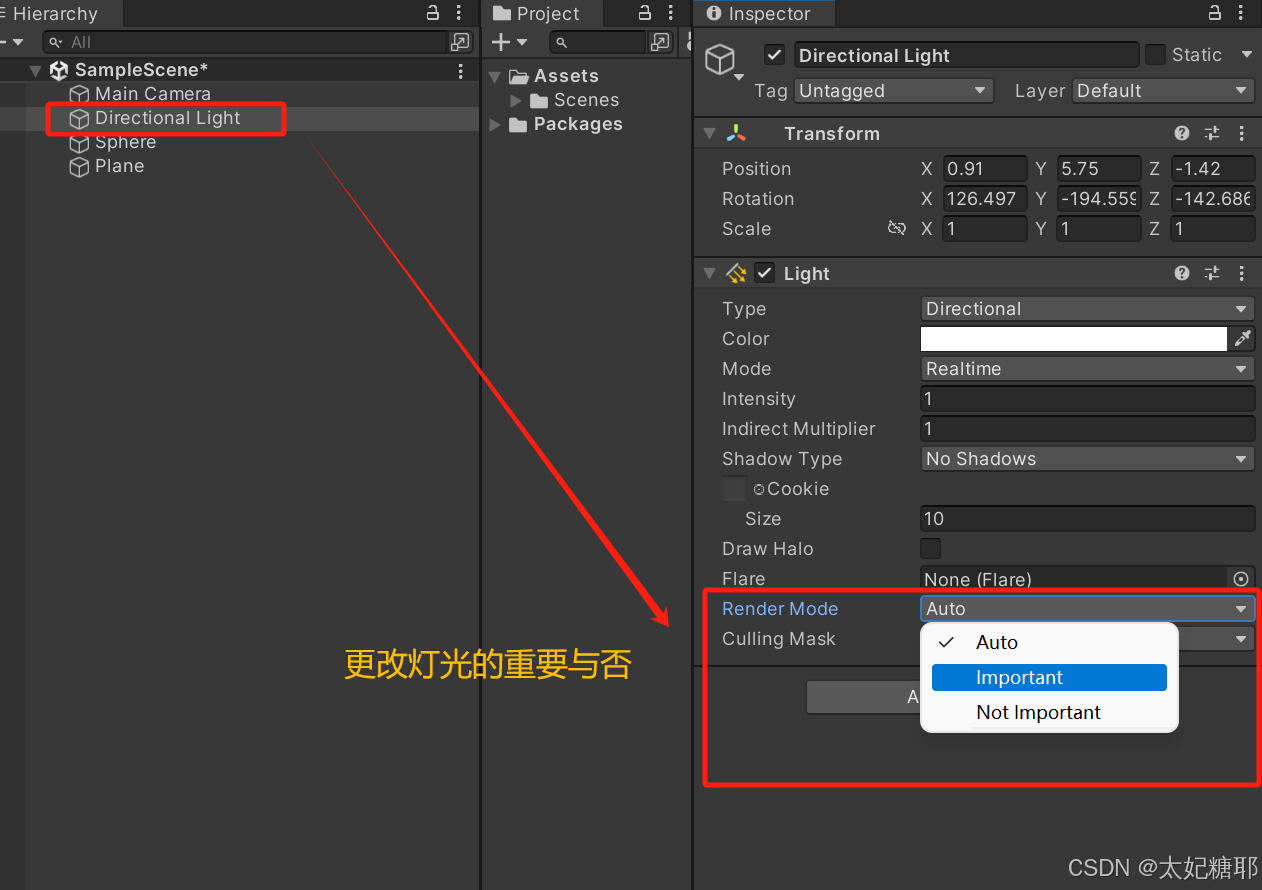The image size is (1262, 890).
Task: Click the Intensity value field
Action: pyautogui.click(x=1087, y=399)
